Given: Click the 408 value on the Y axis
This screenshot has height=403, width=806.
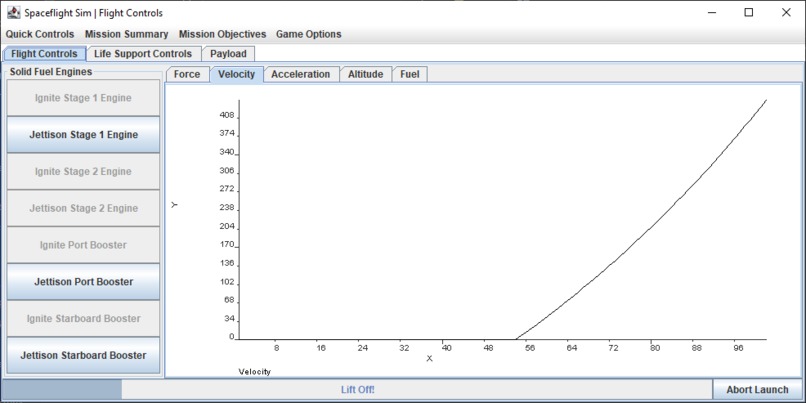Looking at the screenshot, I should coord(227,115).
